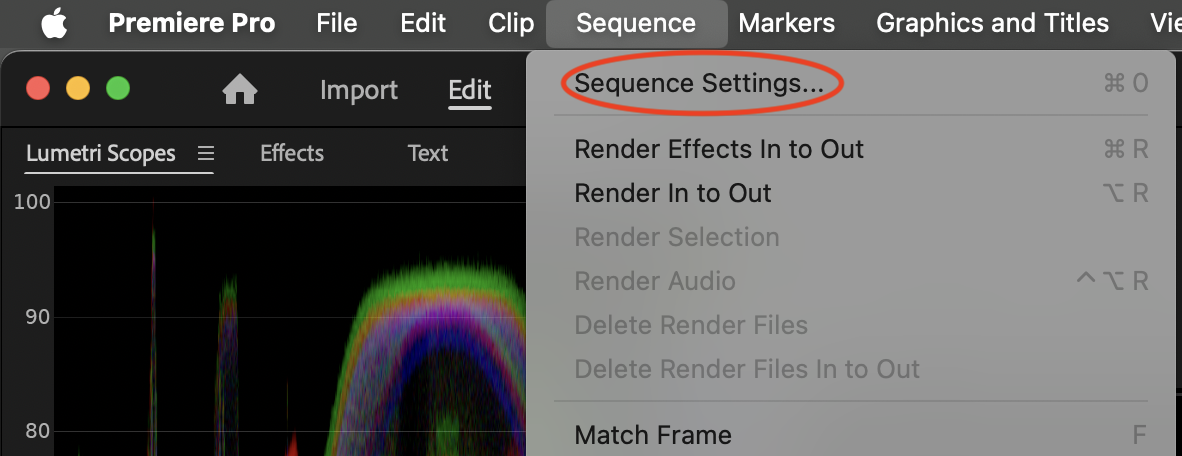Image resolution: width=1182 pixels, height=456 pixels.
Task: Open the Markers menu
Action: pyautogui.click(x=786, y=23)
